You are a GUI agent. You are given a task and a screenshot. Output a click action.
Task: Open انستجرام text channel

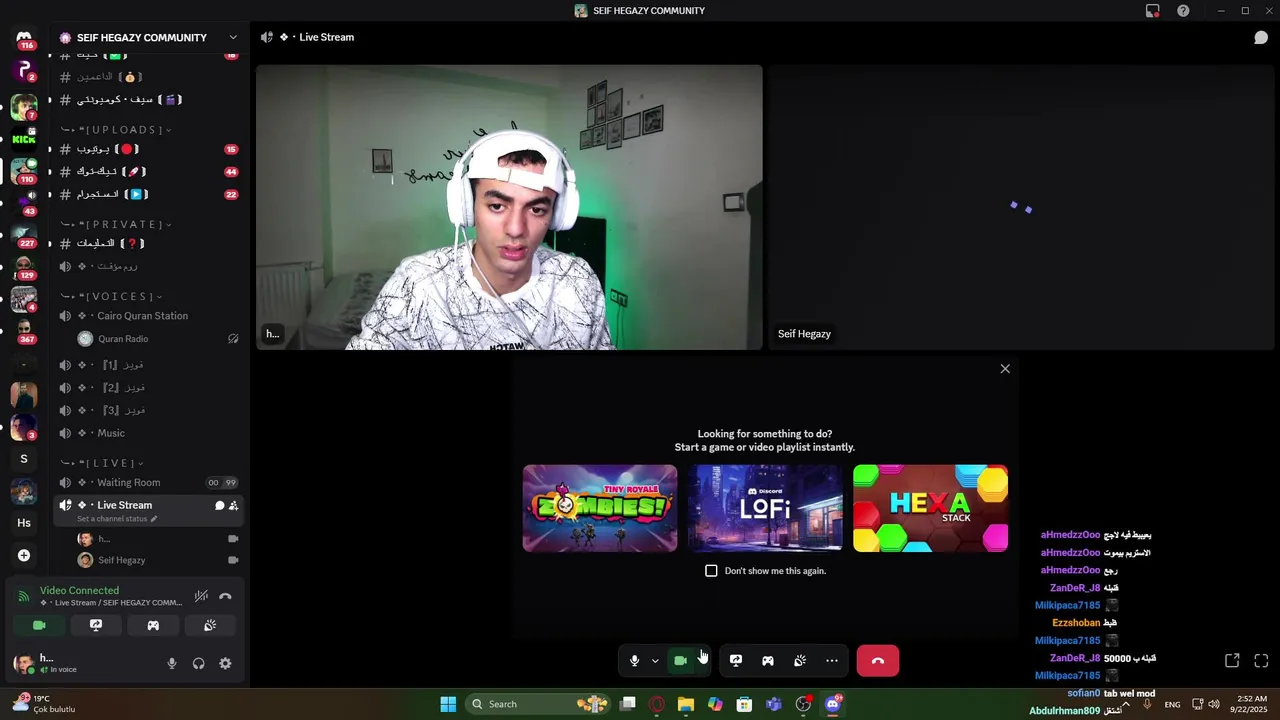[148, 194]
